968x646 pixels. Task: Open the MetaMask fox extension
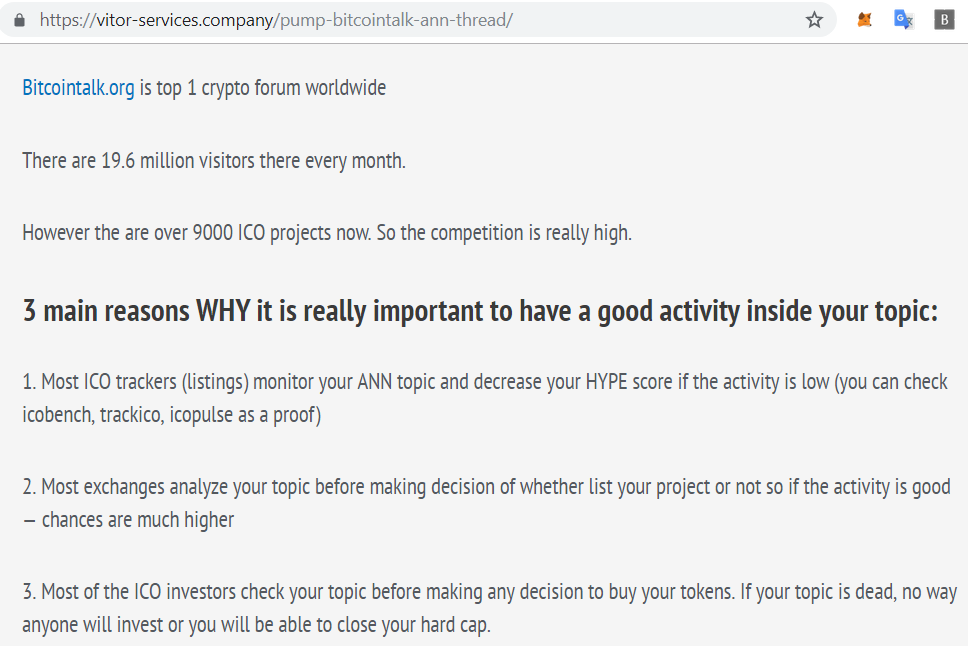point(864,20)
